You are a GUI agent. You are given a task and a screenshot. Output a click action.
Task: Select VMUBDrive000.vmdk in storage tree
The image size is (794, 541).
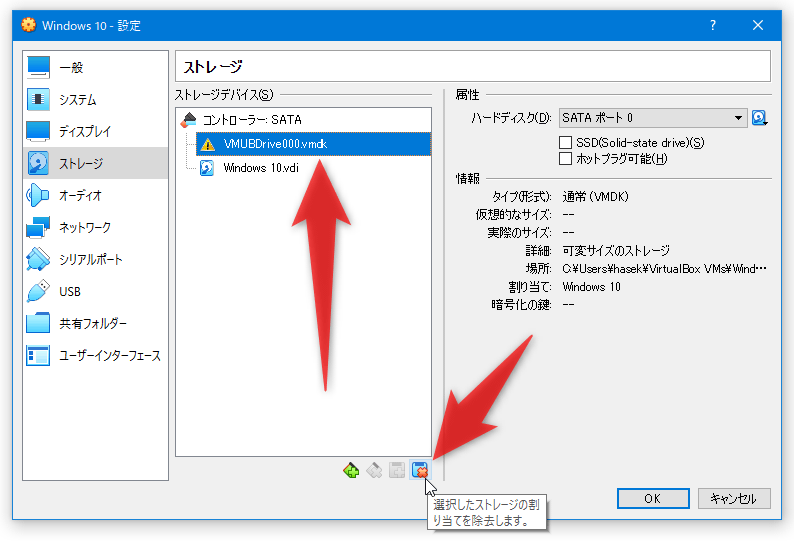tap(313, 144)
